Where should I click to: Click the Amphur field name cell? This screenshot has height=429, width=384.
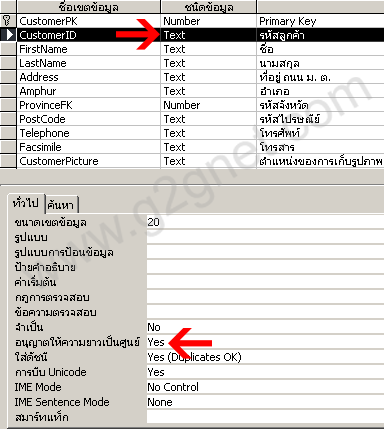89,91
